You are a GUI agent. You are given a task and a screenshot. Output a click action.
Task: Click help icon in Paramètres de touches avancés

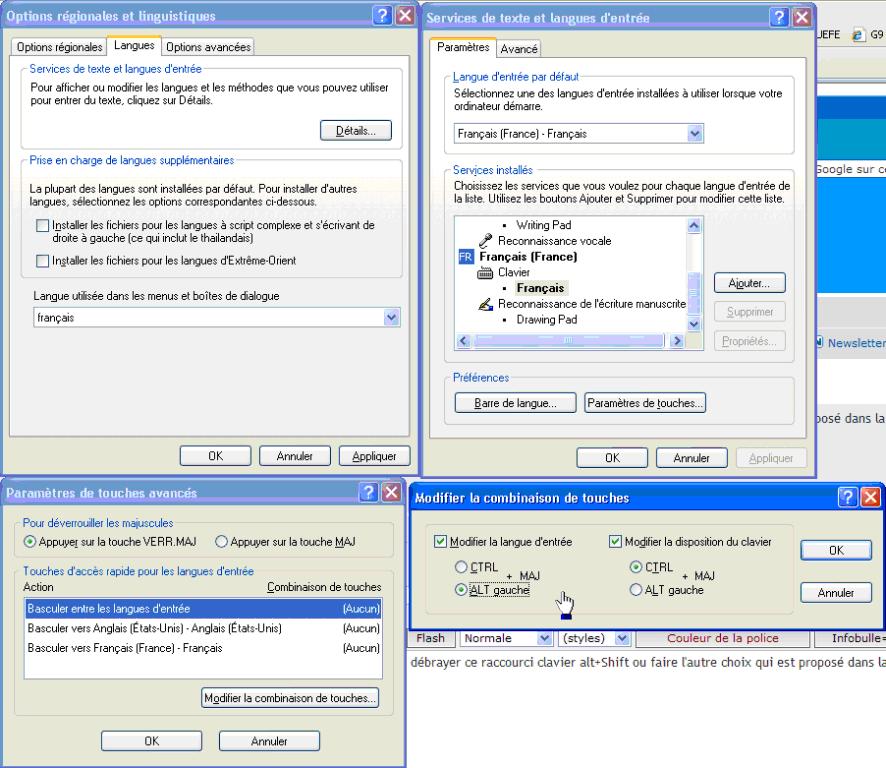tap(367, 493)
